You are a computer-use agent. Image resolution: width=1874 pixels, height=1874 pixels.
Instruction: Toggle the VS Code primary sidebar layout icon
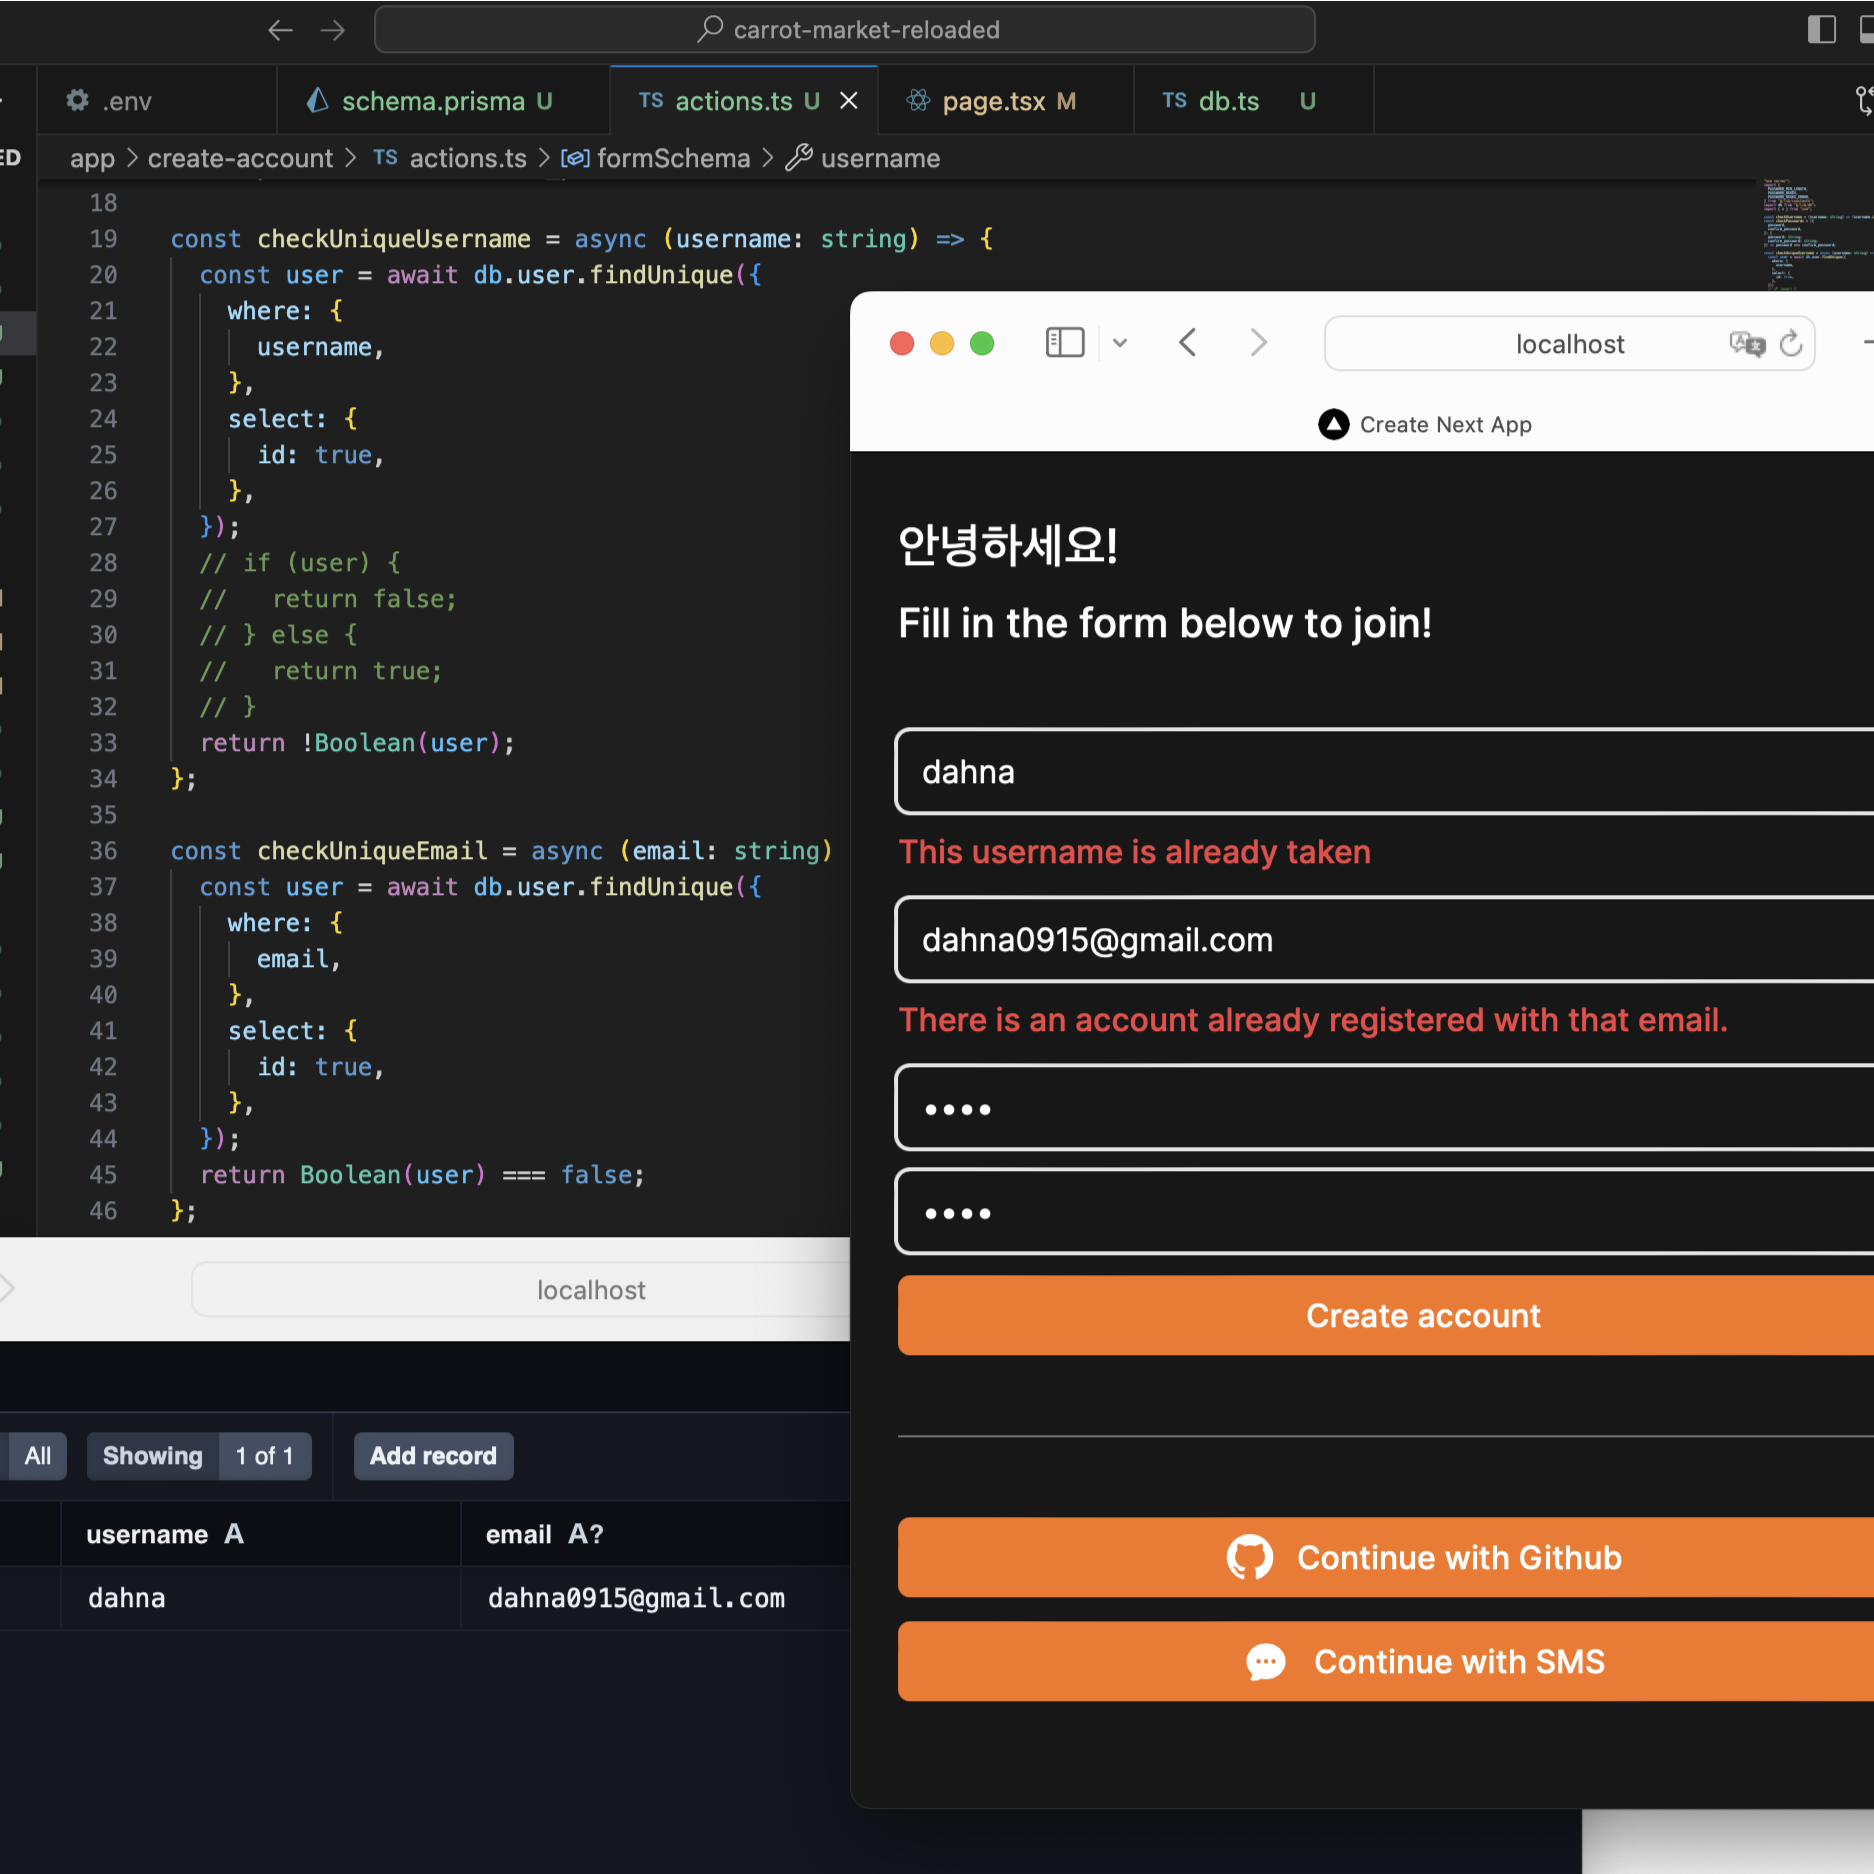click(1822, 30)
